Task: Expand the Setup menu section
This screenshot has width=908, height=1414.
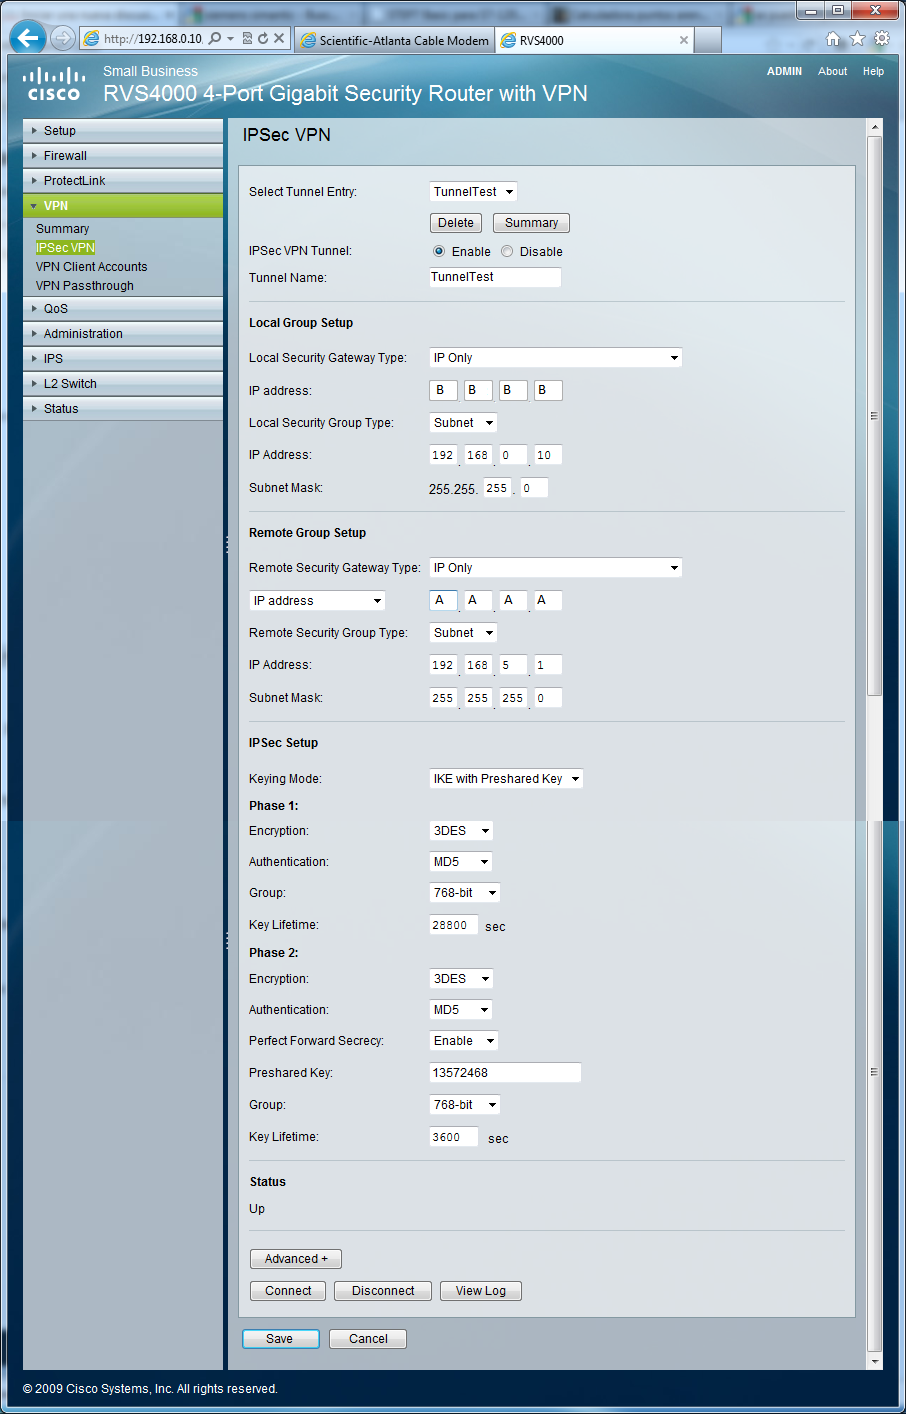Action: pos(123,131)
